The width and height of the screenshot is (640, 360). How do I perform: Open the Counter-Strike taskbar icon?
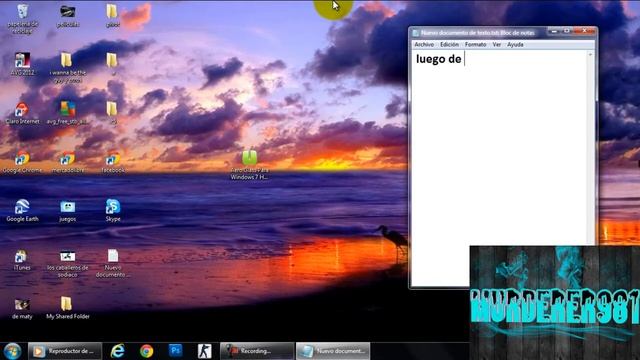[204, 351]
